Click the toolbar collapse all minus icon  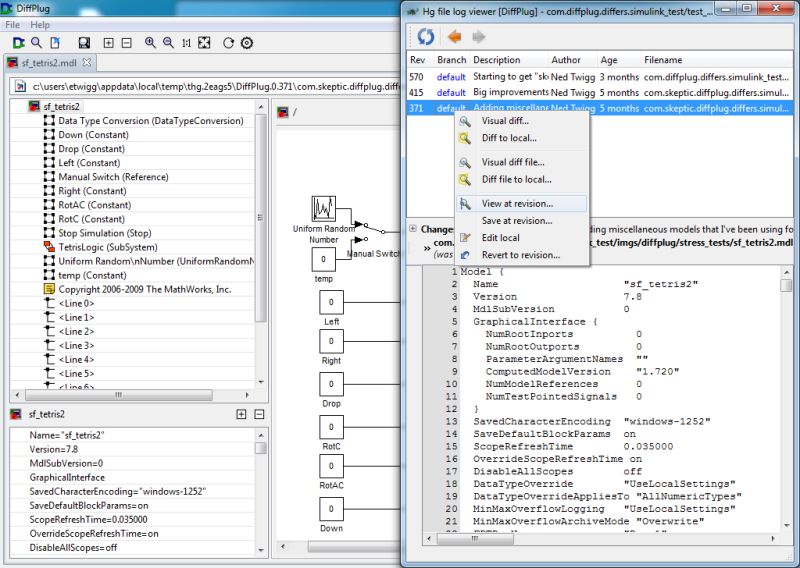point(127,43)
